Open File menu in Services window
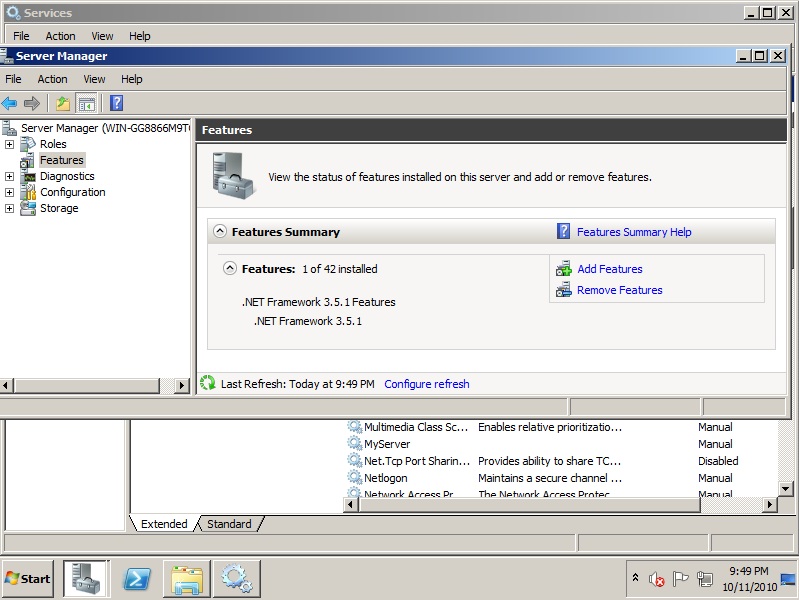Screen dimensions: 799x600 (21, 36)
